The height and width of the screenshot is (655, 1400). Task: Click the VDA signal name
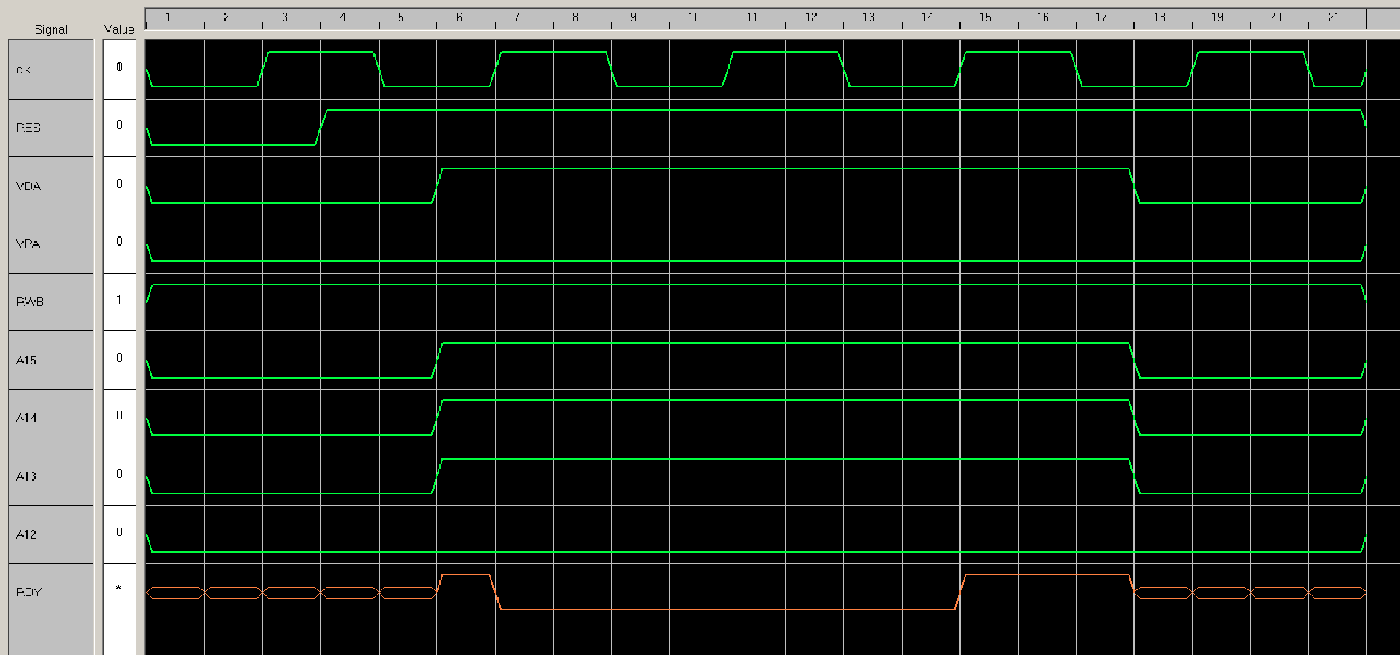[50, 185]
